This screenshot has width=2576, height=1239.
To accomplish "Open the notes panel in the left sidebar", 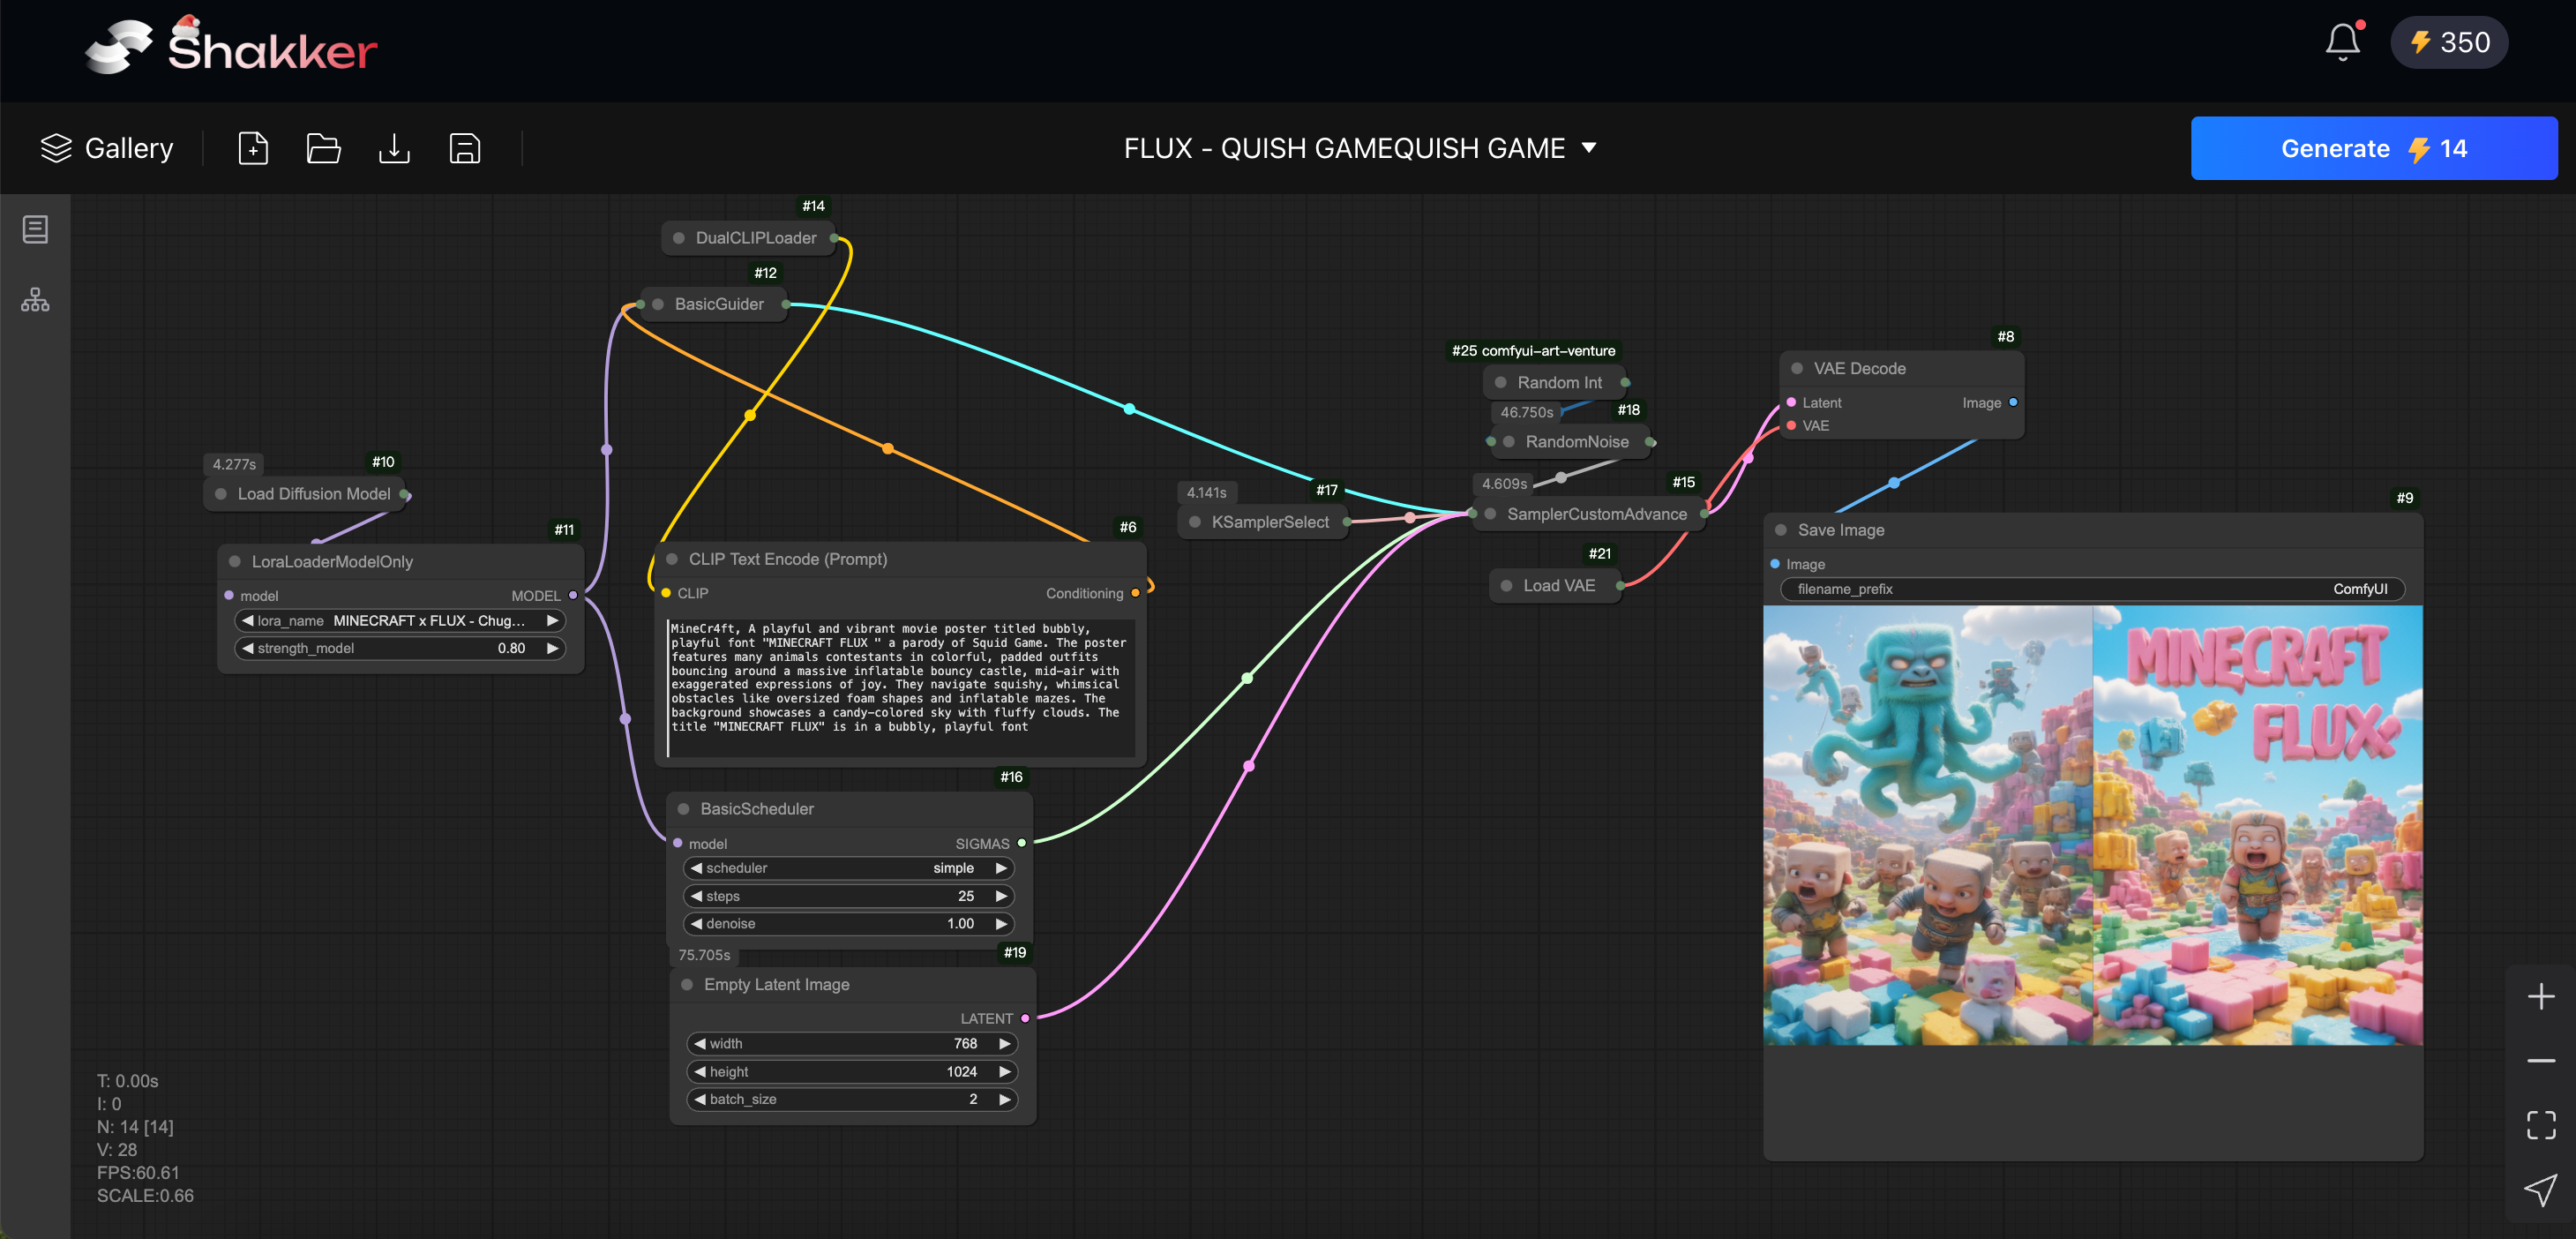I will [35, 228].
